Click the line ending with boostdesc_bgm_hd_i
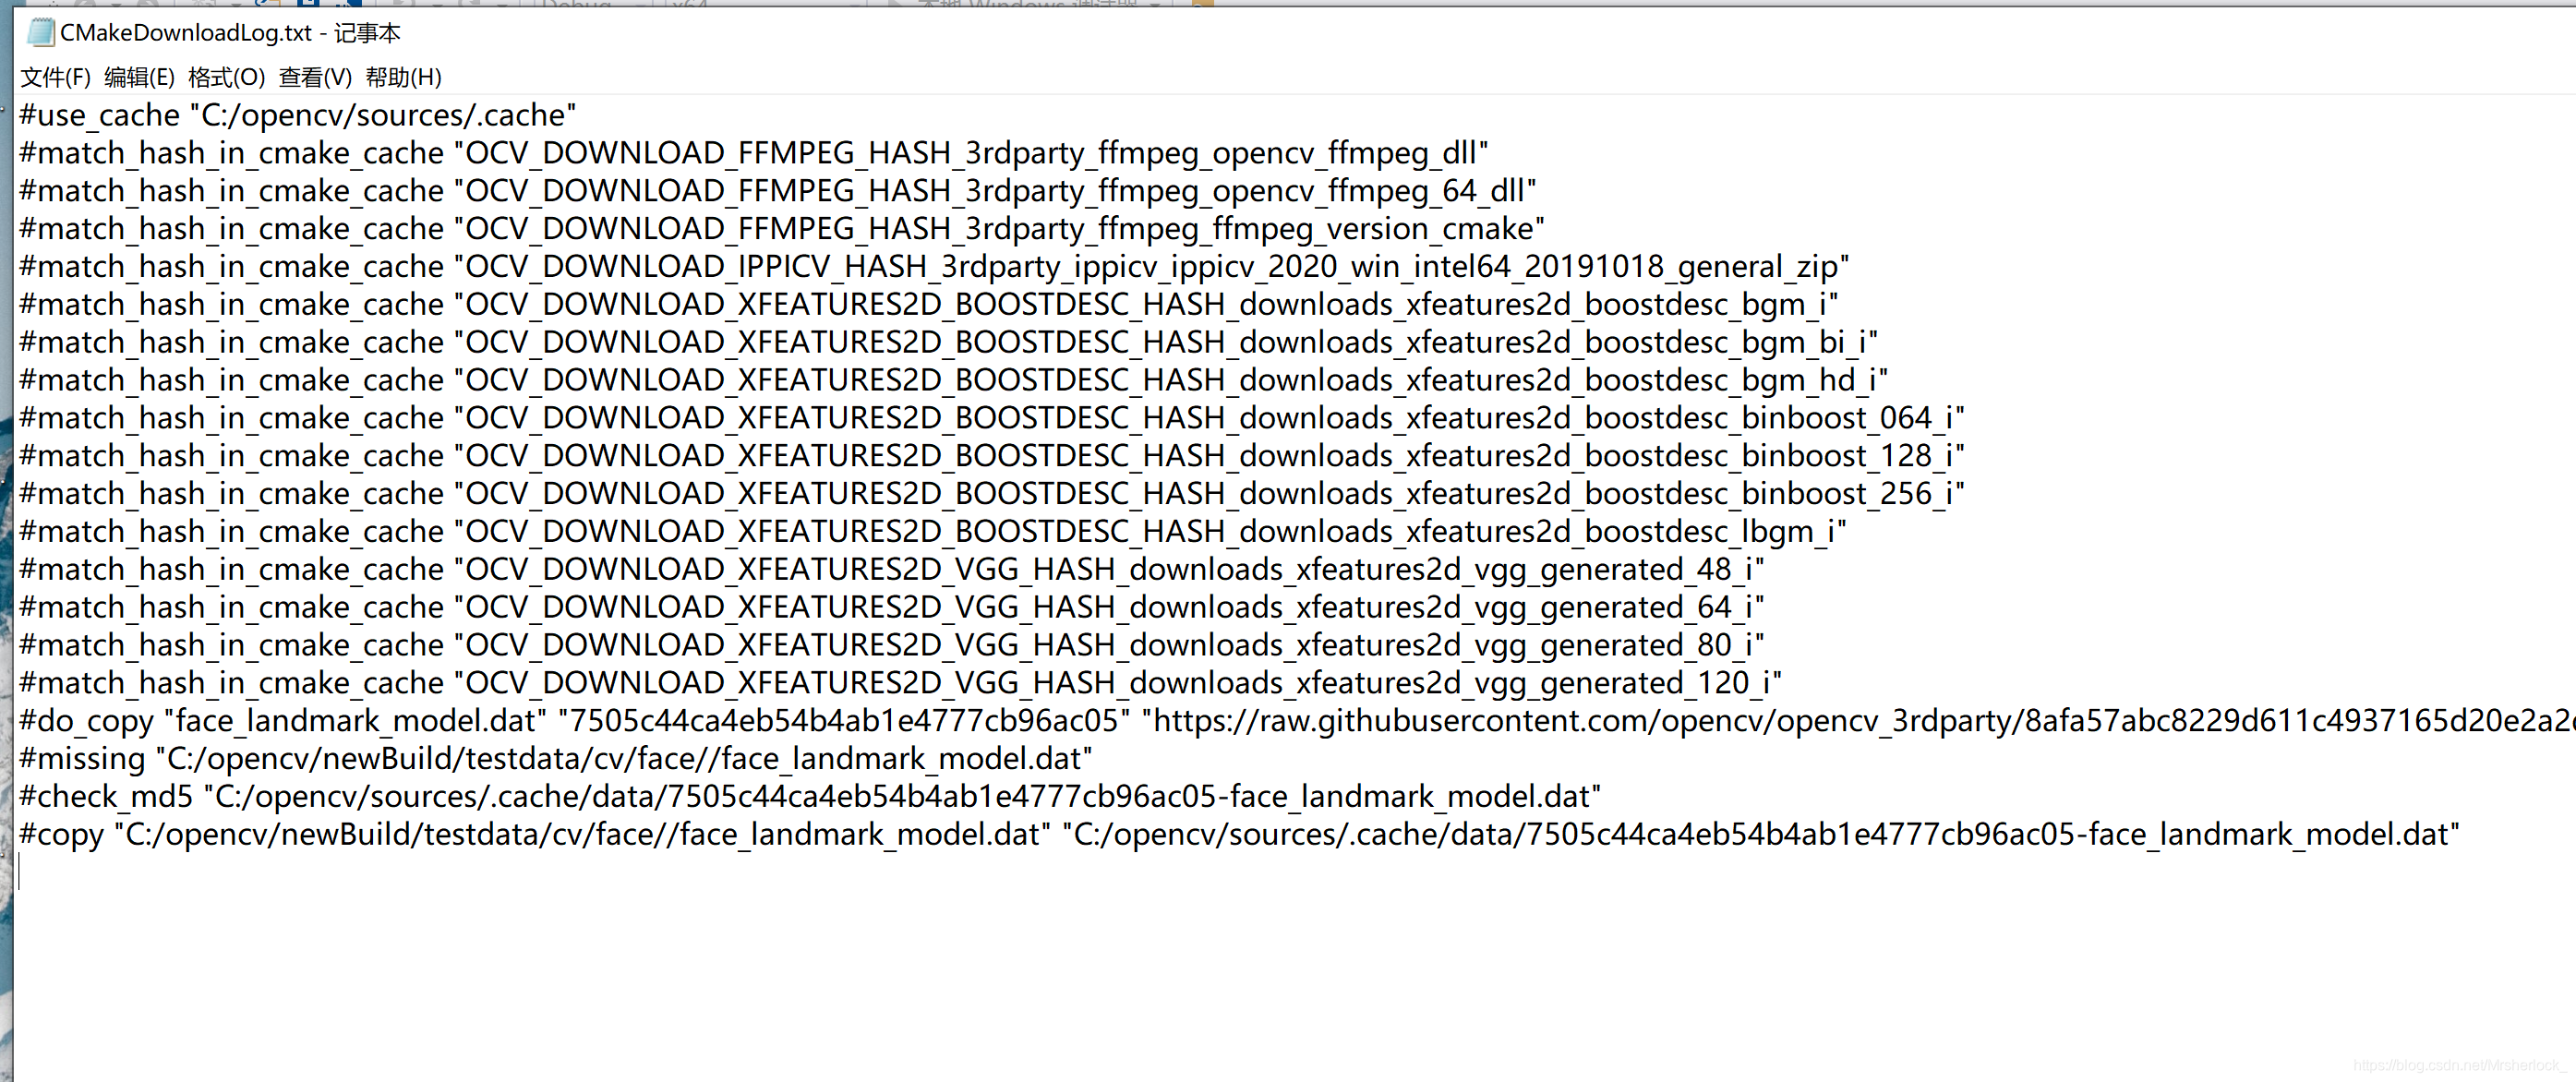 [953, 380]
